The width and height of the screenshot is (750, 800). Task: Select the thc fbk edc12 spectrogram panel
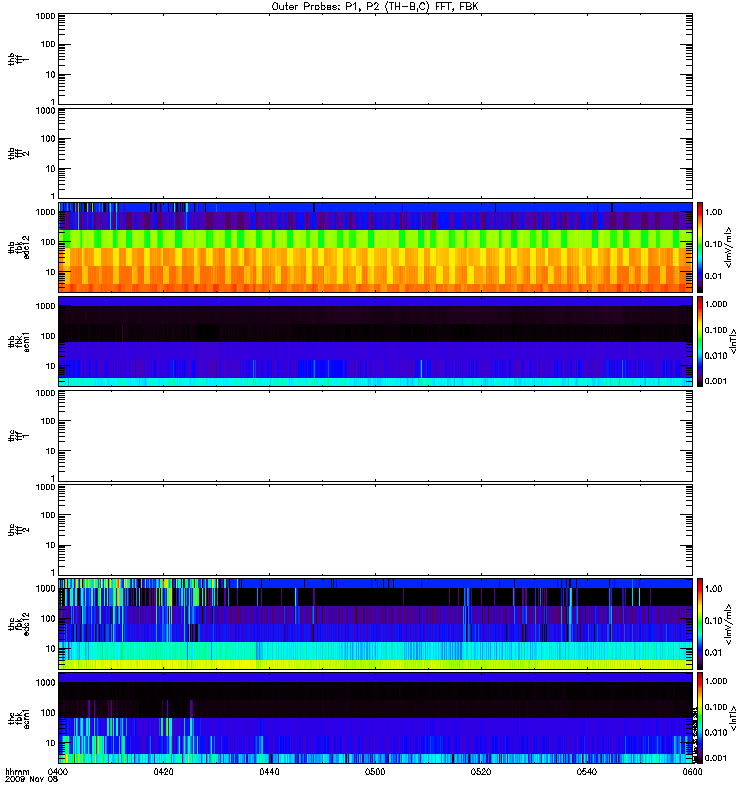point(376,624)
